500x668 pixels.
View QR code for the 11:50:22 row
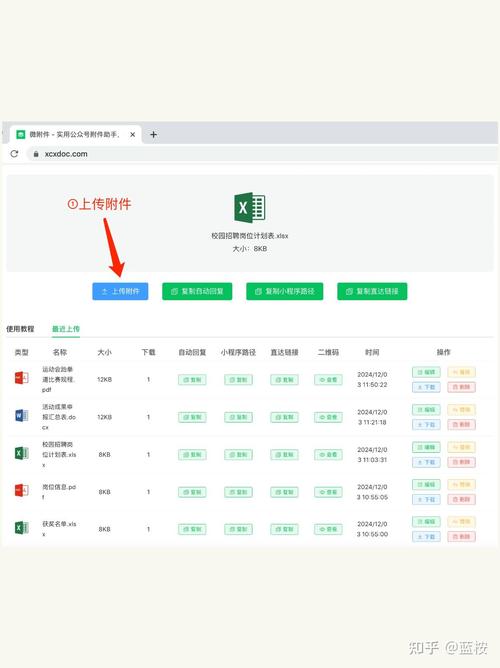click(x=328, y=380)
